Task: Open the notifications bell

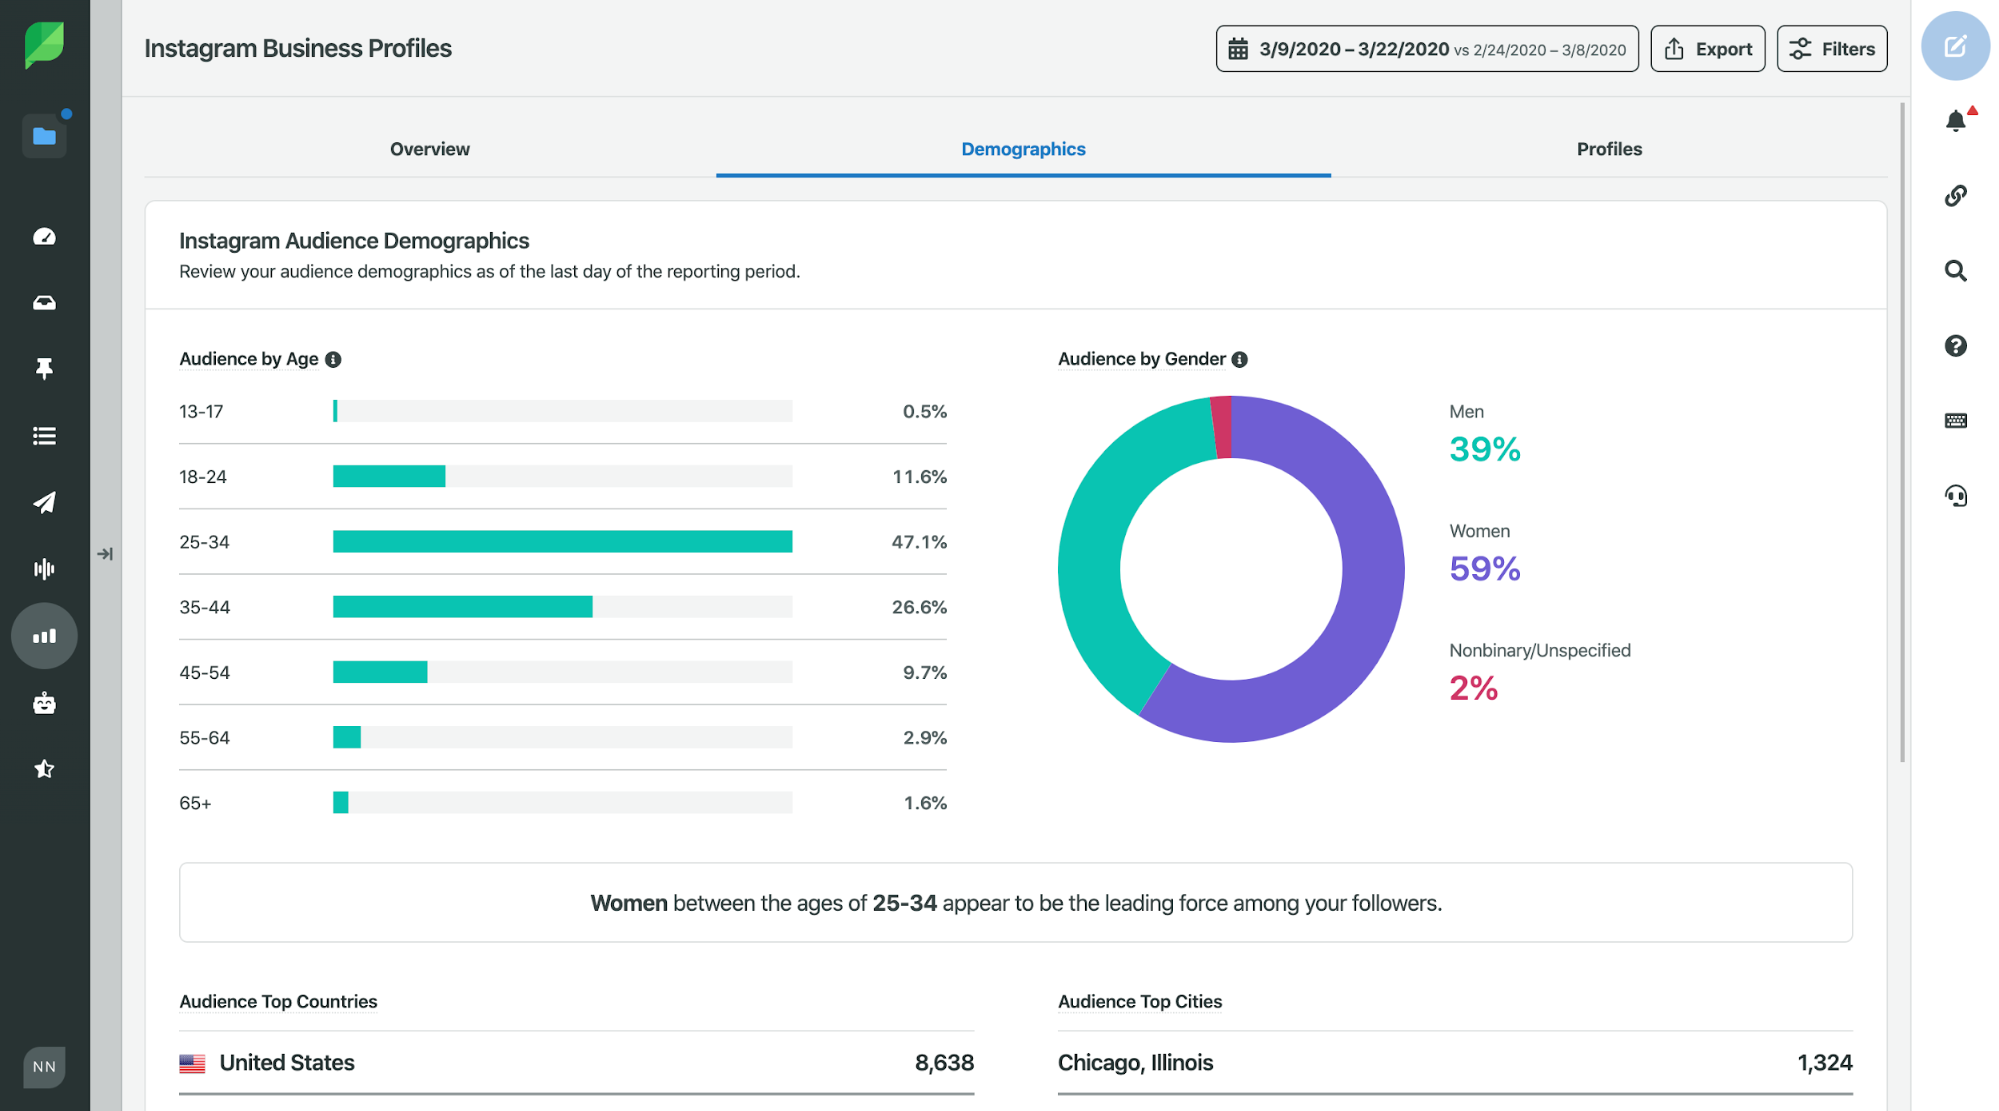Action: click(1957, 120)
